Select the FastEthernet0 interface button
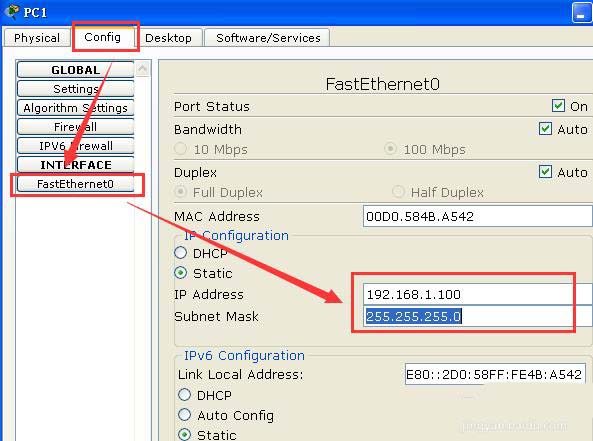The width and height of the screenshot is (593, 441). [x=76, y=184]
